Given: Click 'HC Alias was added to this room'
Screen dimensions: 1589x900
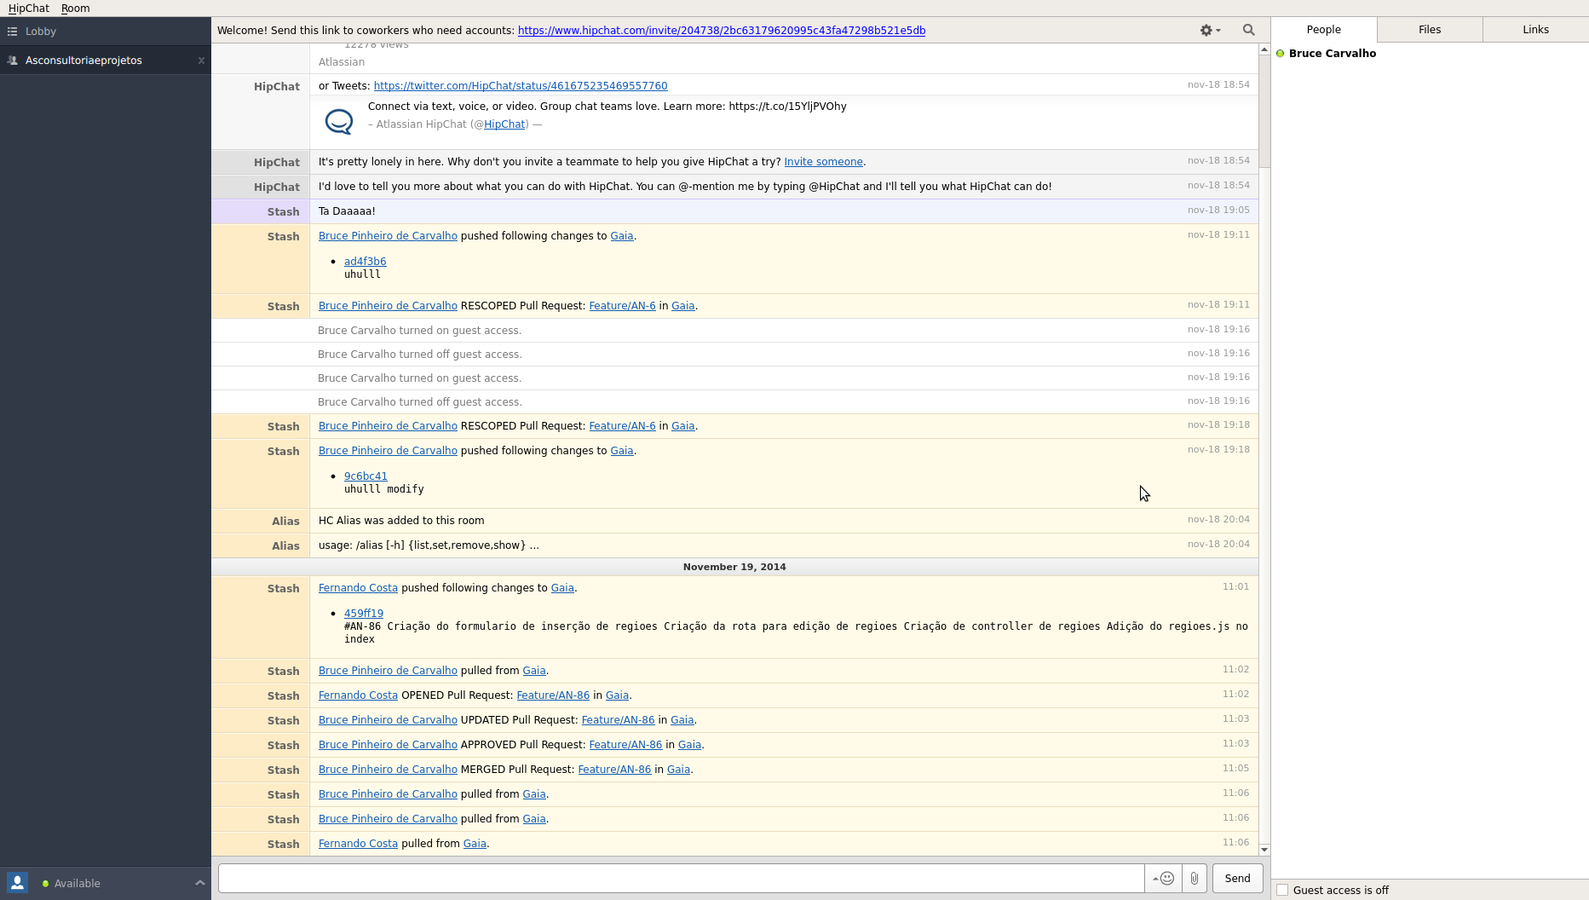Looking at the screenshot, I should (x=401, y=520).
